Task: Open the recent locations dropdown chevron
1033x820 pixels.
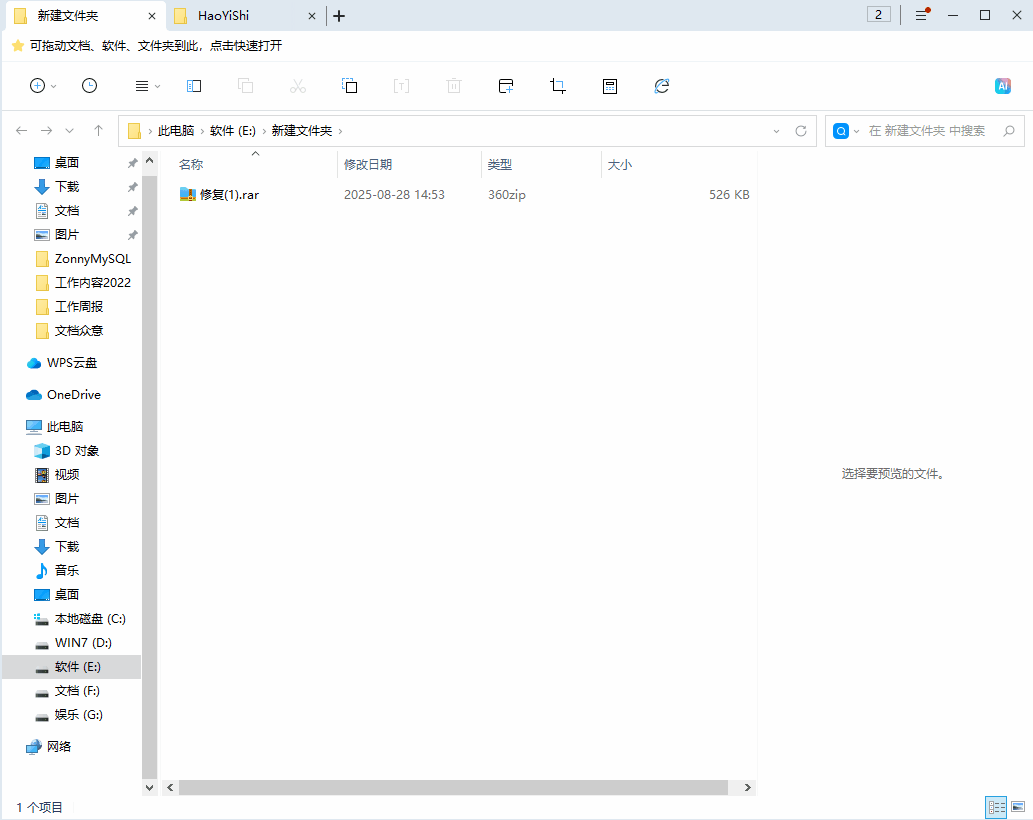Action: pos(69,130)
